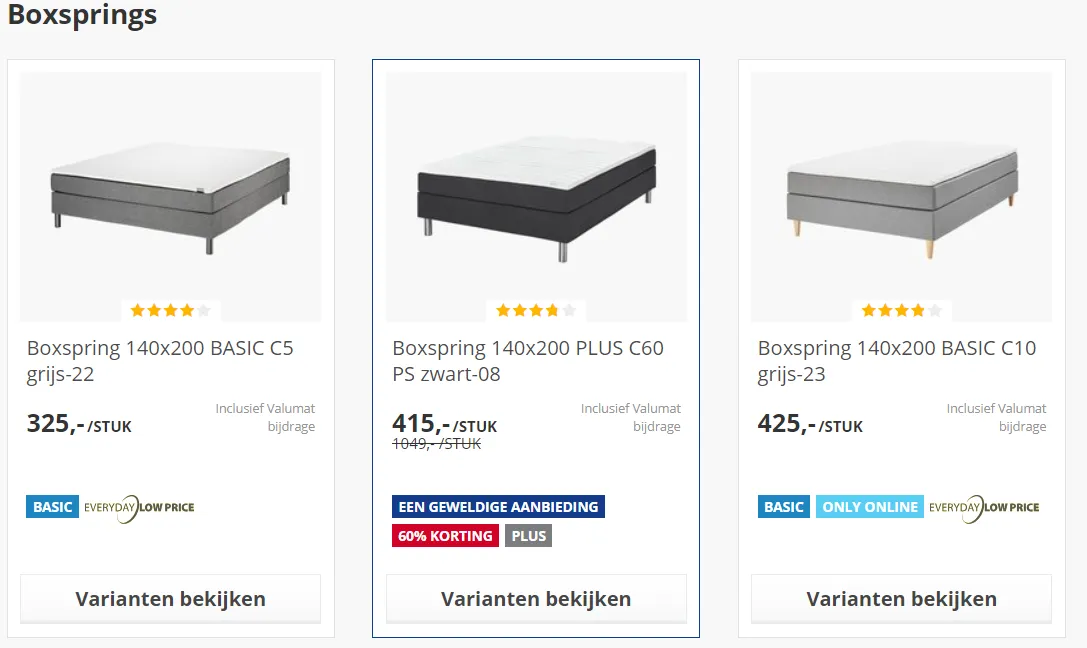View variants of BASIC C10 grijs-23

pos(901,599)
